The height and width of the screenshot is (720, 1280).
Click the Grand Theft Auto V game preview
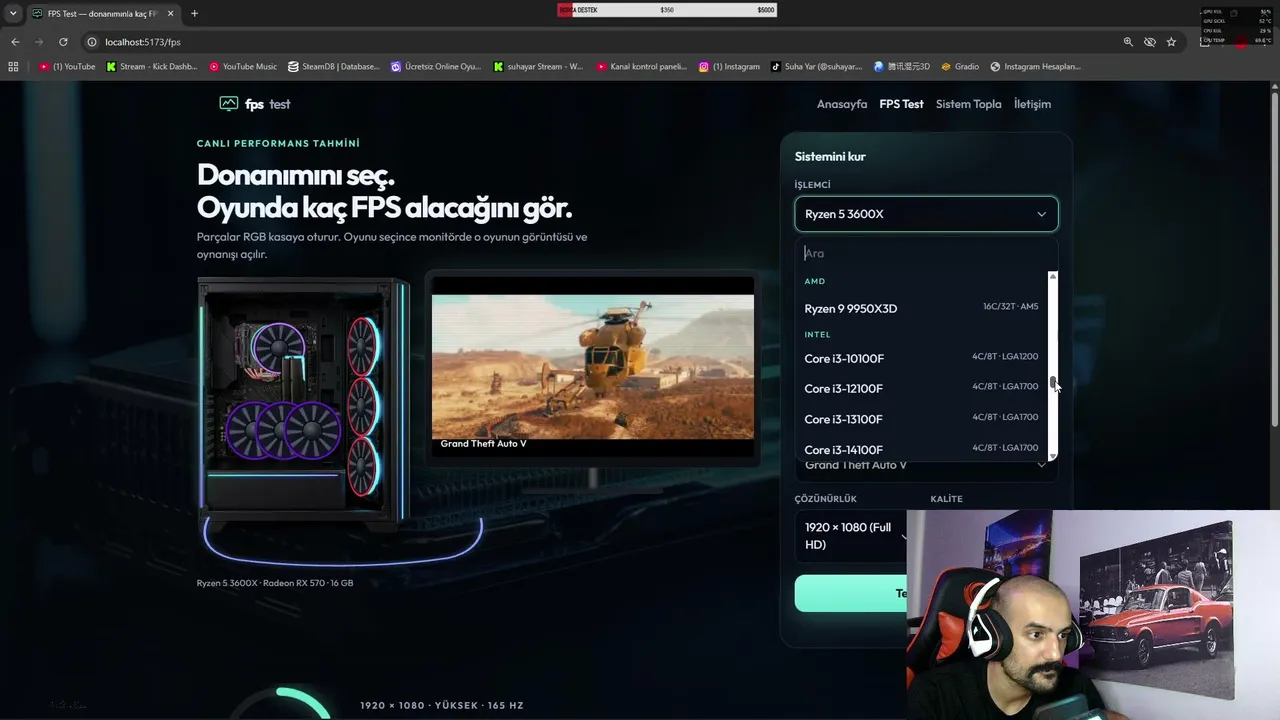click(593, 365)
